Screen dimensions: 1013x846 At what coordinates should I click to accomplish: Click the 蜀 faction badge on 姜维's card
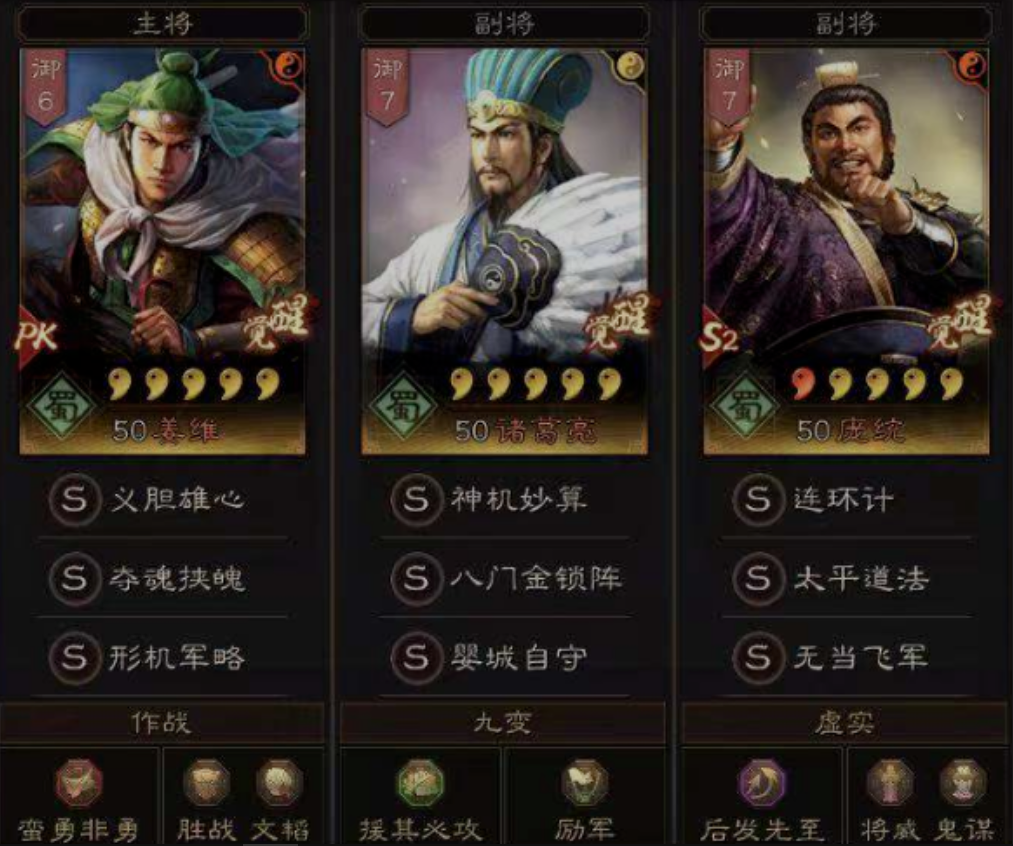click(61, 406)
